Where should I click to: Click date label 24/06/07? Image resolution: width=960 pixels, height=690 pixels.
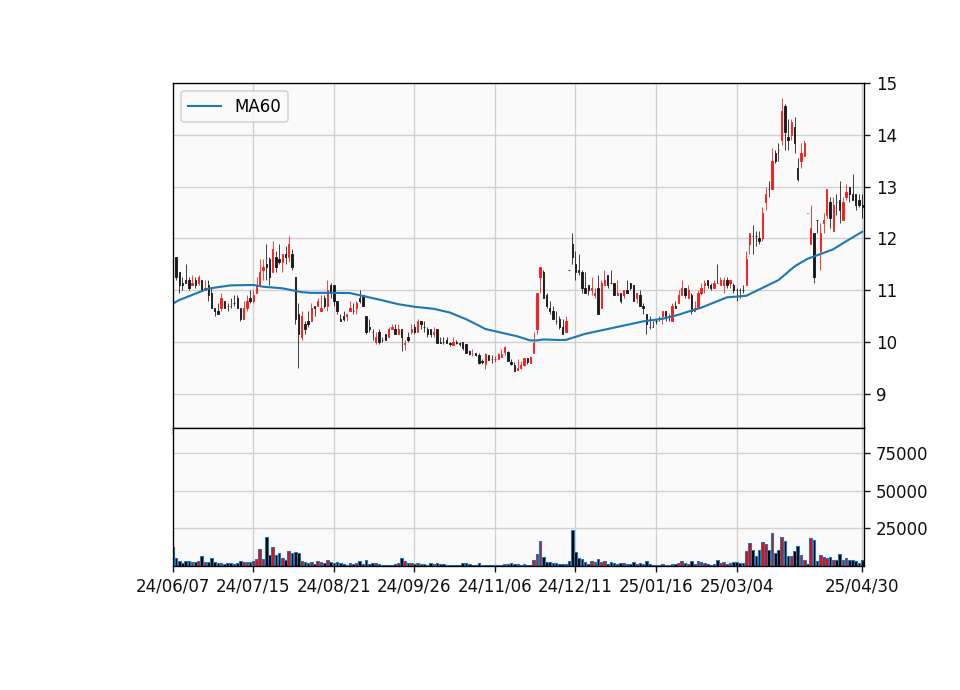click(173, 586)
